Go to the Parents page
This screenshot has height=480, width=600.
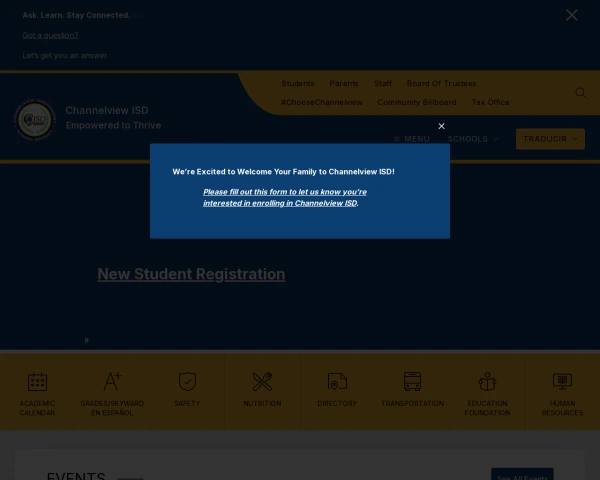click(344, 83)
